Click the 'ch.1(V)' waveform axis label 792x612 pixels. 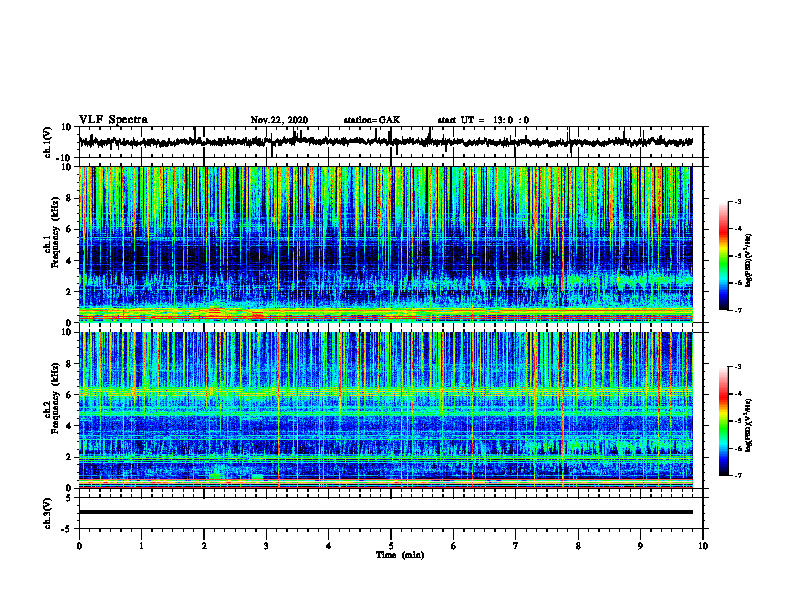(x=47, y=142)
